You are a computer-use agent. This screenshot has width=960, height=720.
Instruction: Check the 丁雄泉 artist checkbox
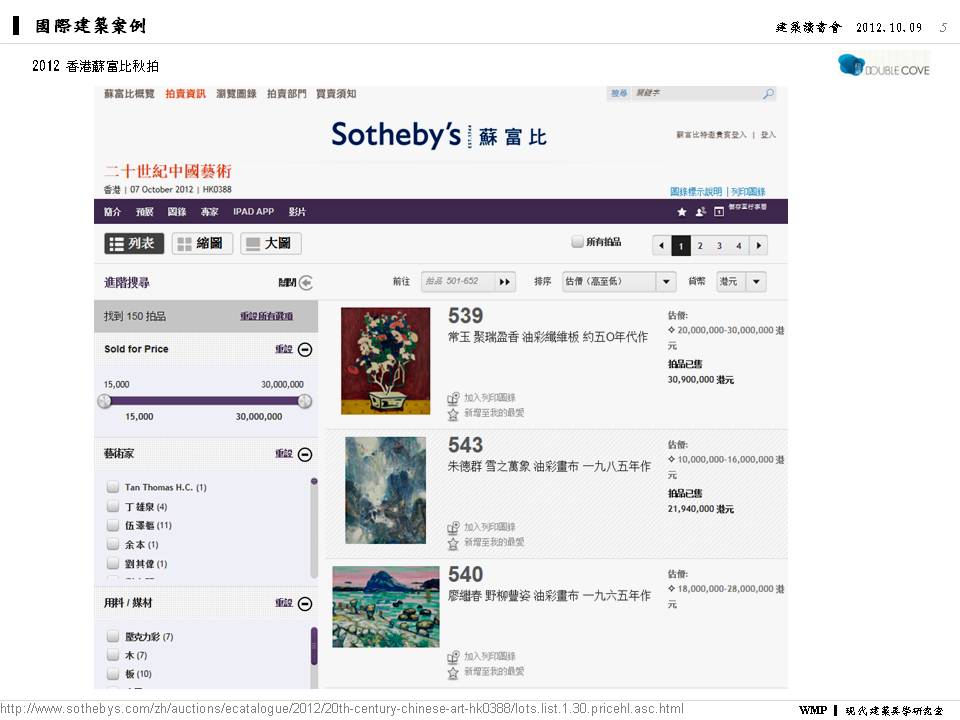pyautogui.click(x=113, y=506)
